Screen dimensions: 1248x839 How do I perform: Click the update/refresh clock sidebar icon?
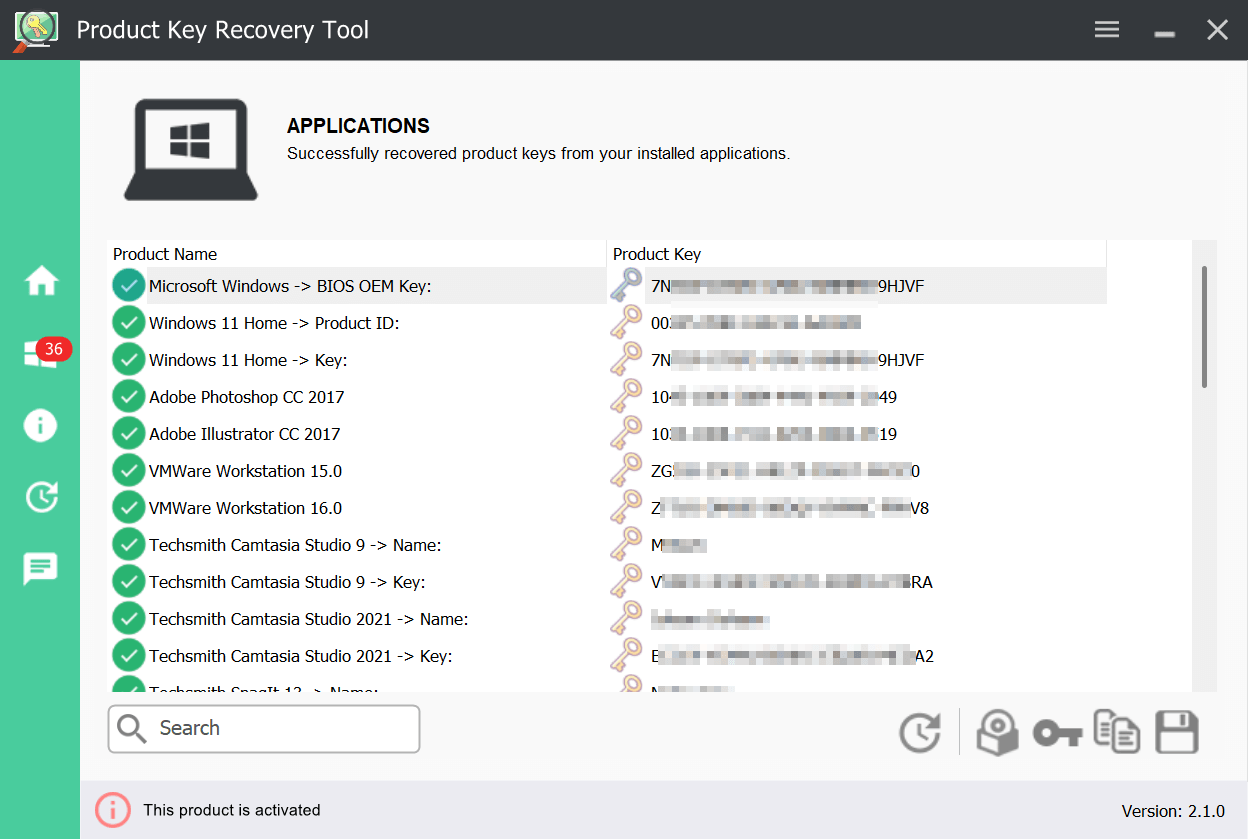click(41, 497)
